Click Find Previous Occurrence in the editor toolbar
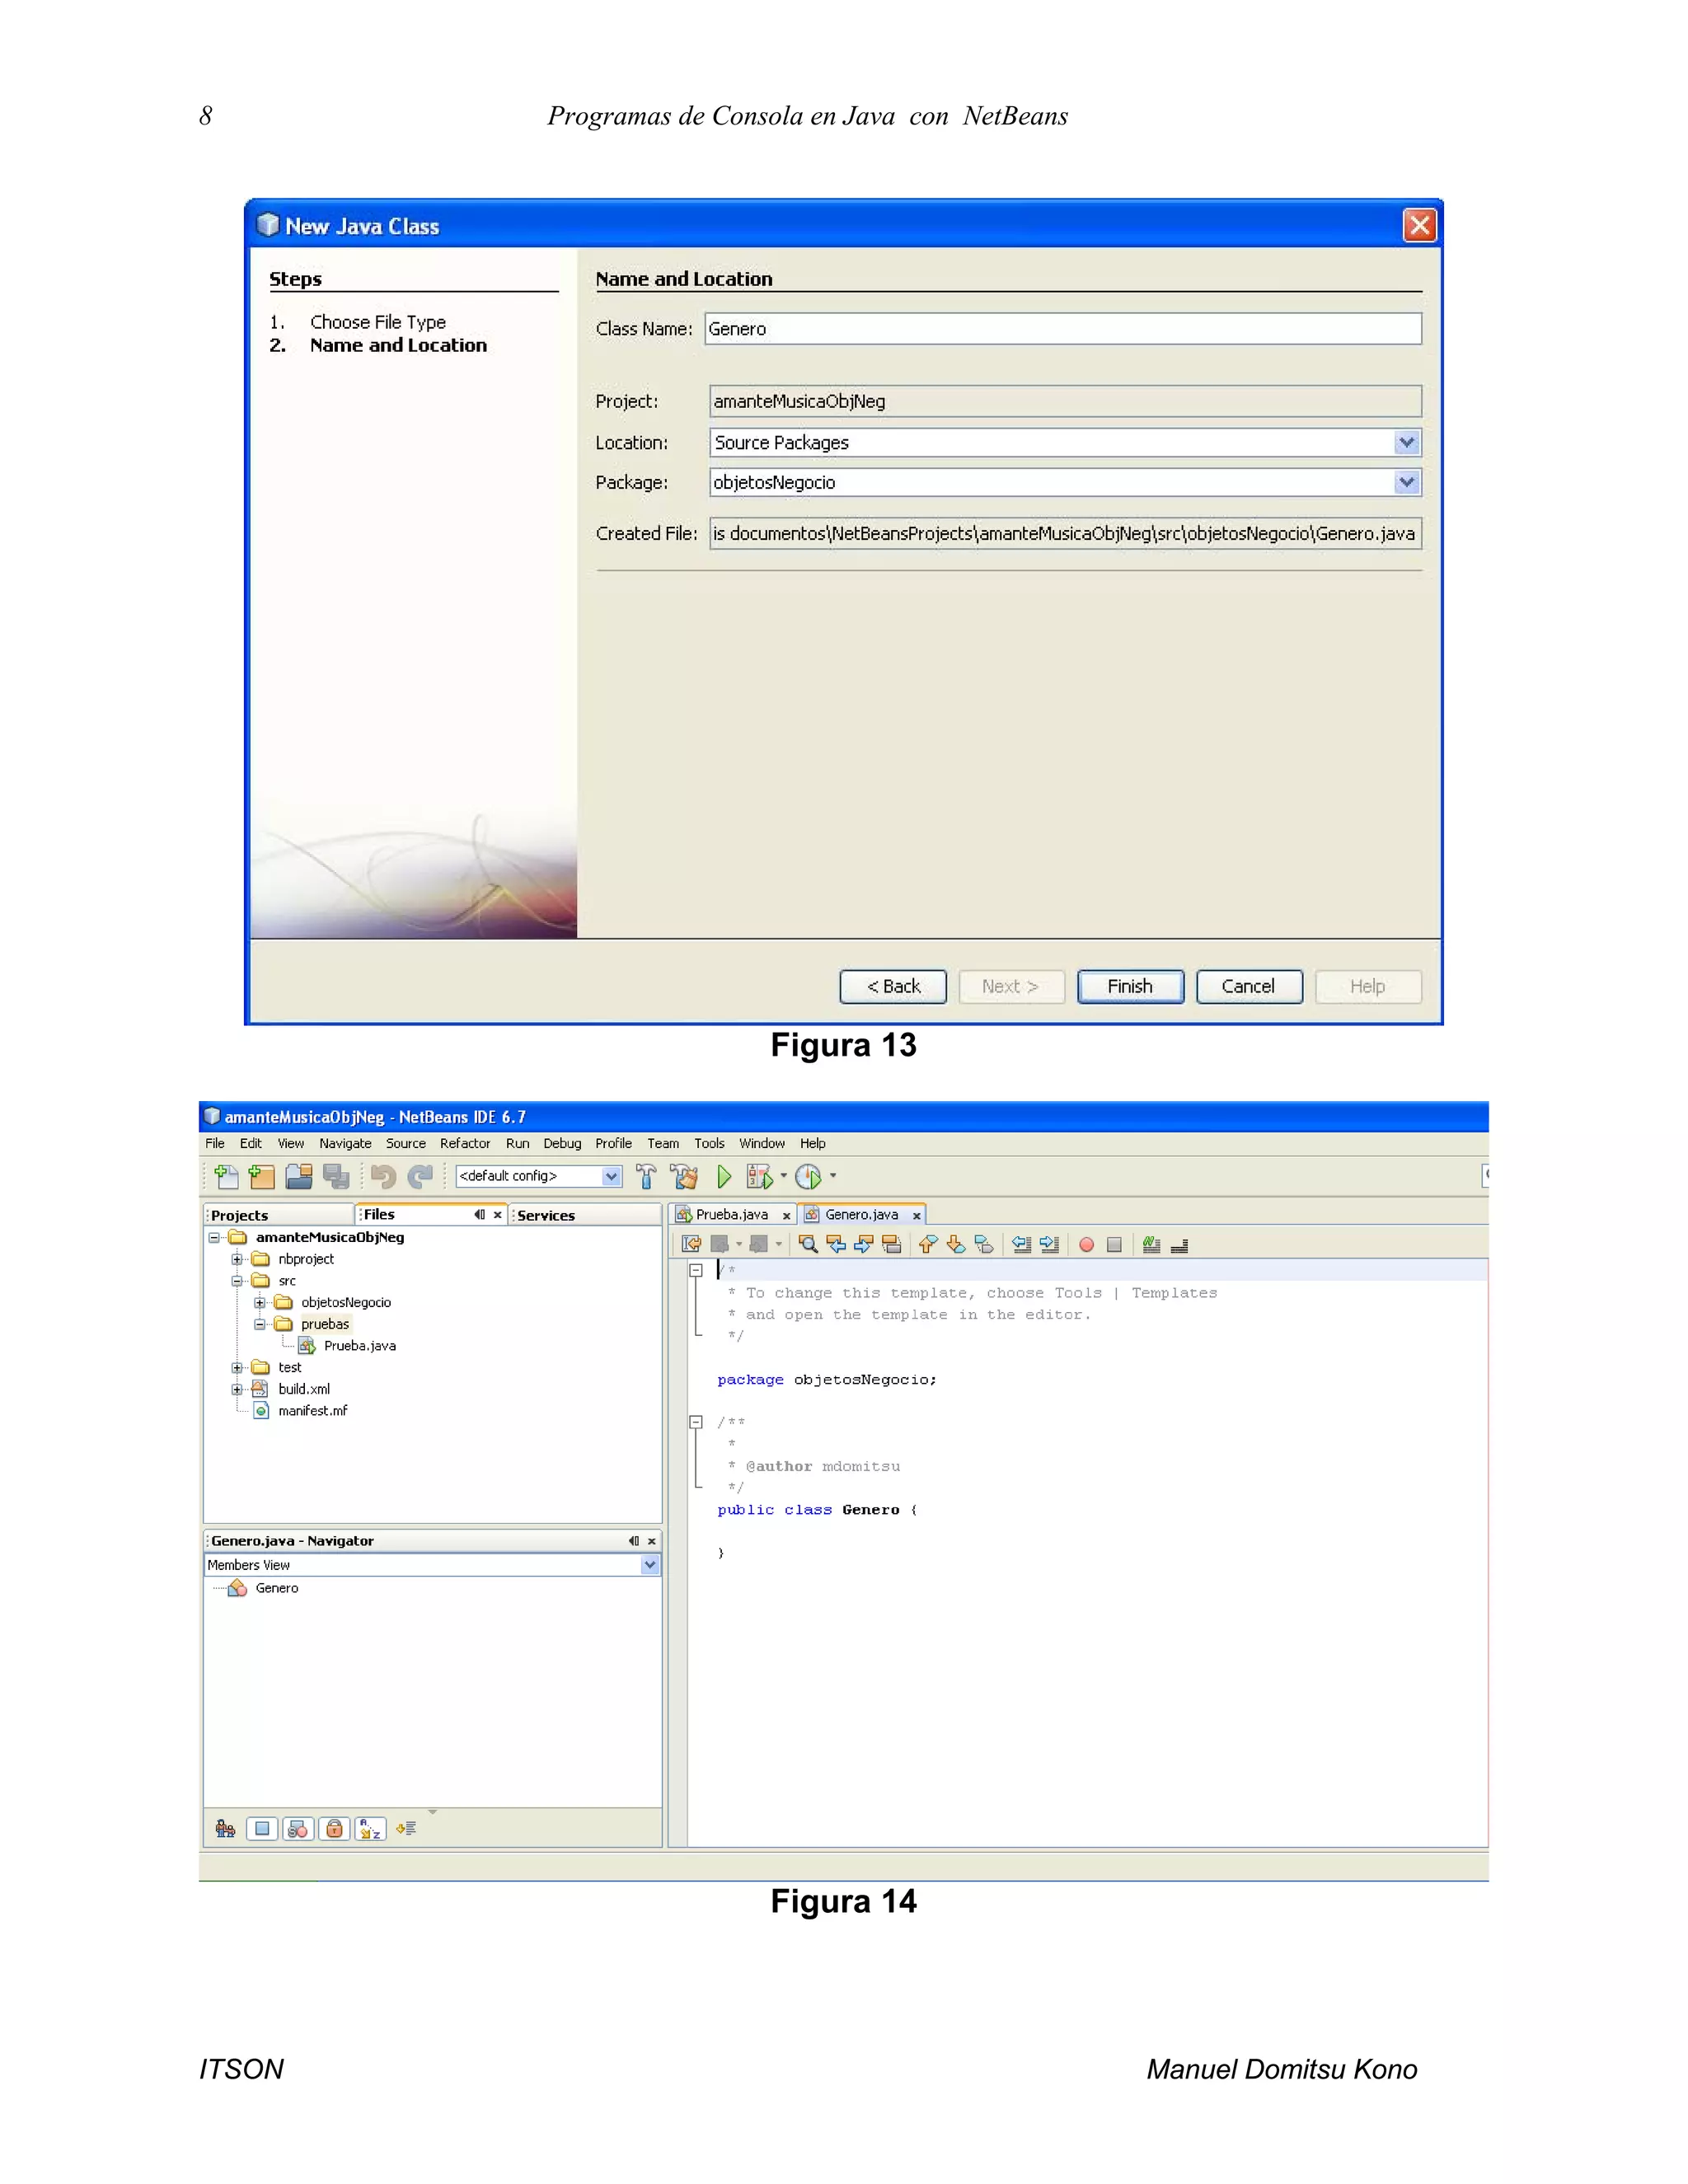 click(836, 1244)
